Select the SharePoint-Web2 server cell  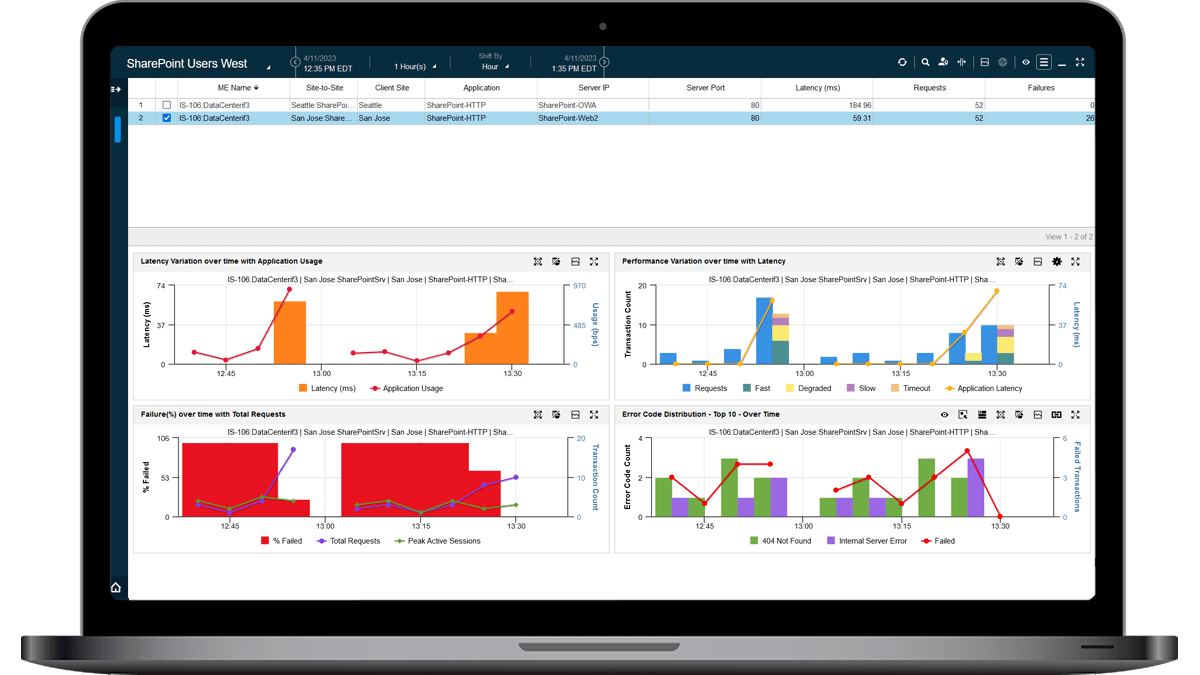click(x=593, y=118)
